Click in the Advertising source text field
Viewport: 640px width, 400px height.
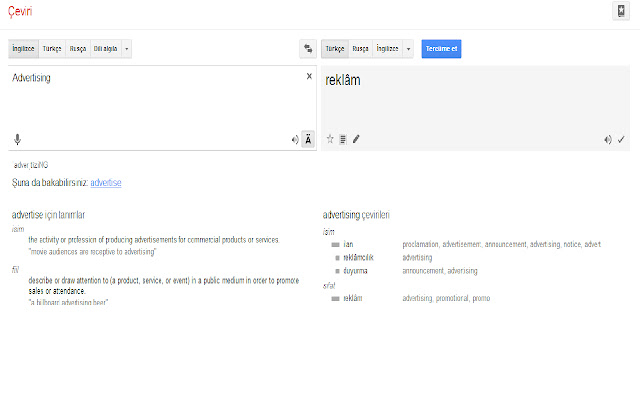point(162,108)
